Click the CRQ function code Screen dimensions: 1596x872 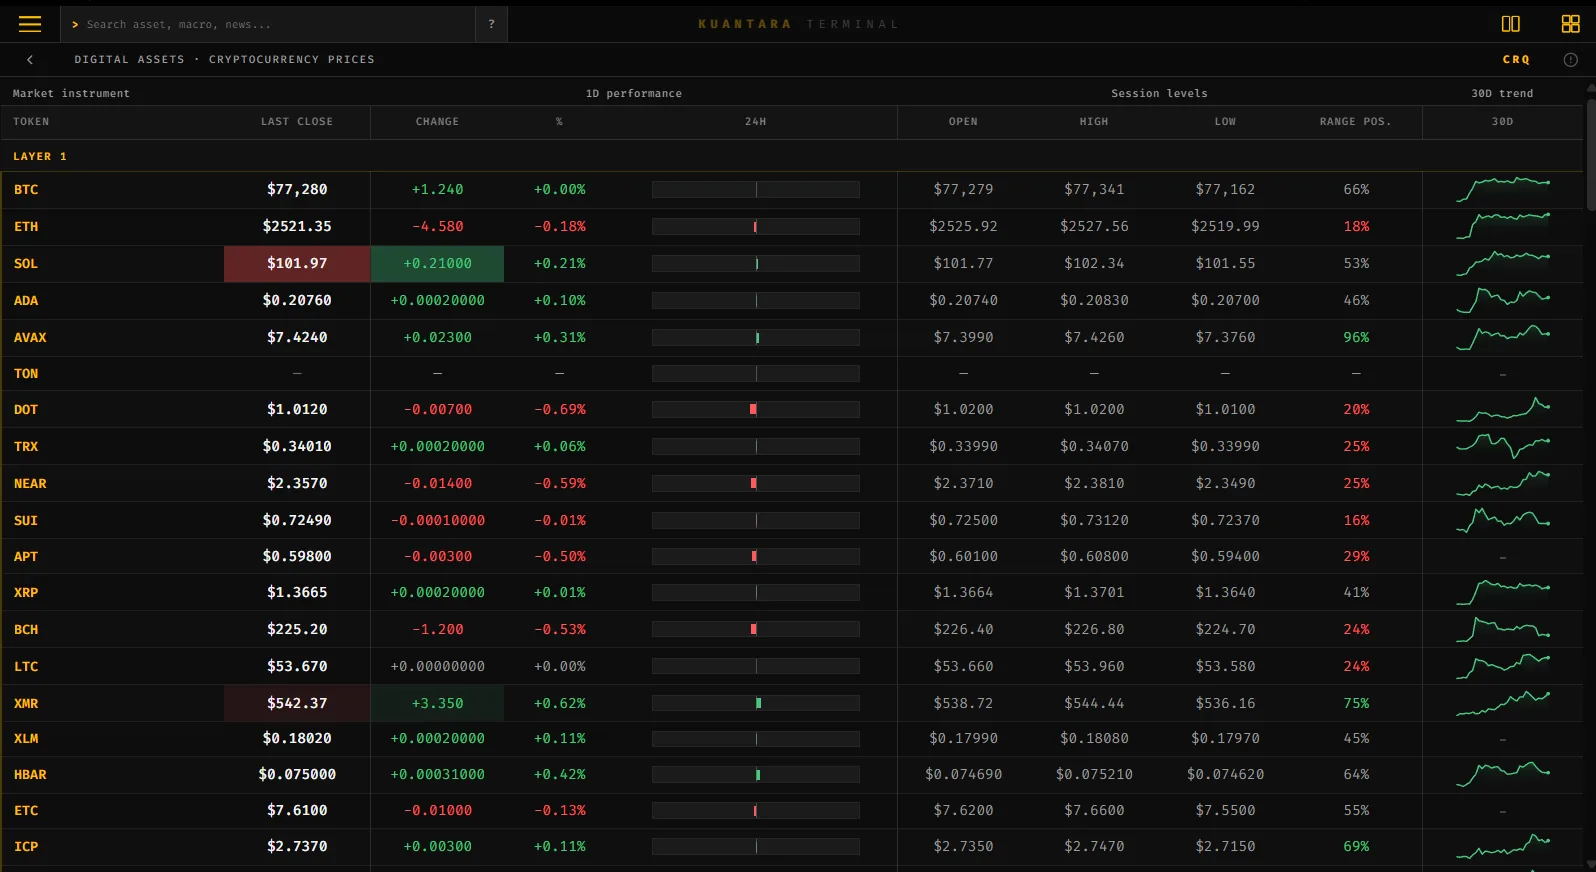(x=1516, y=60)
